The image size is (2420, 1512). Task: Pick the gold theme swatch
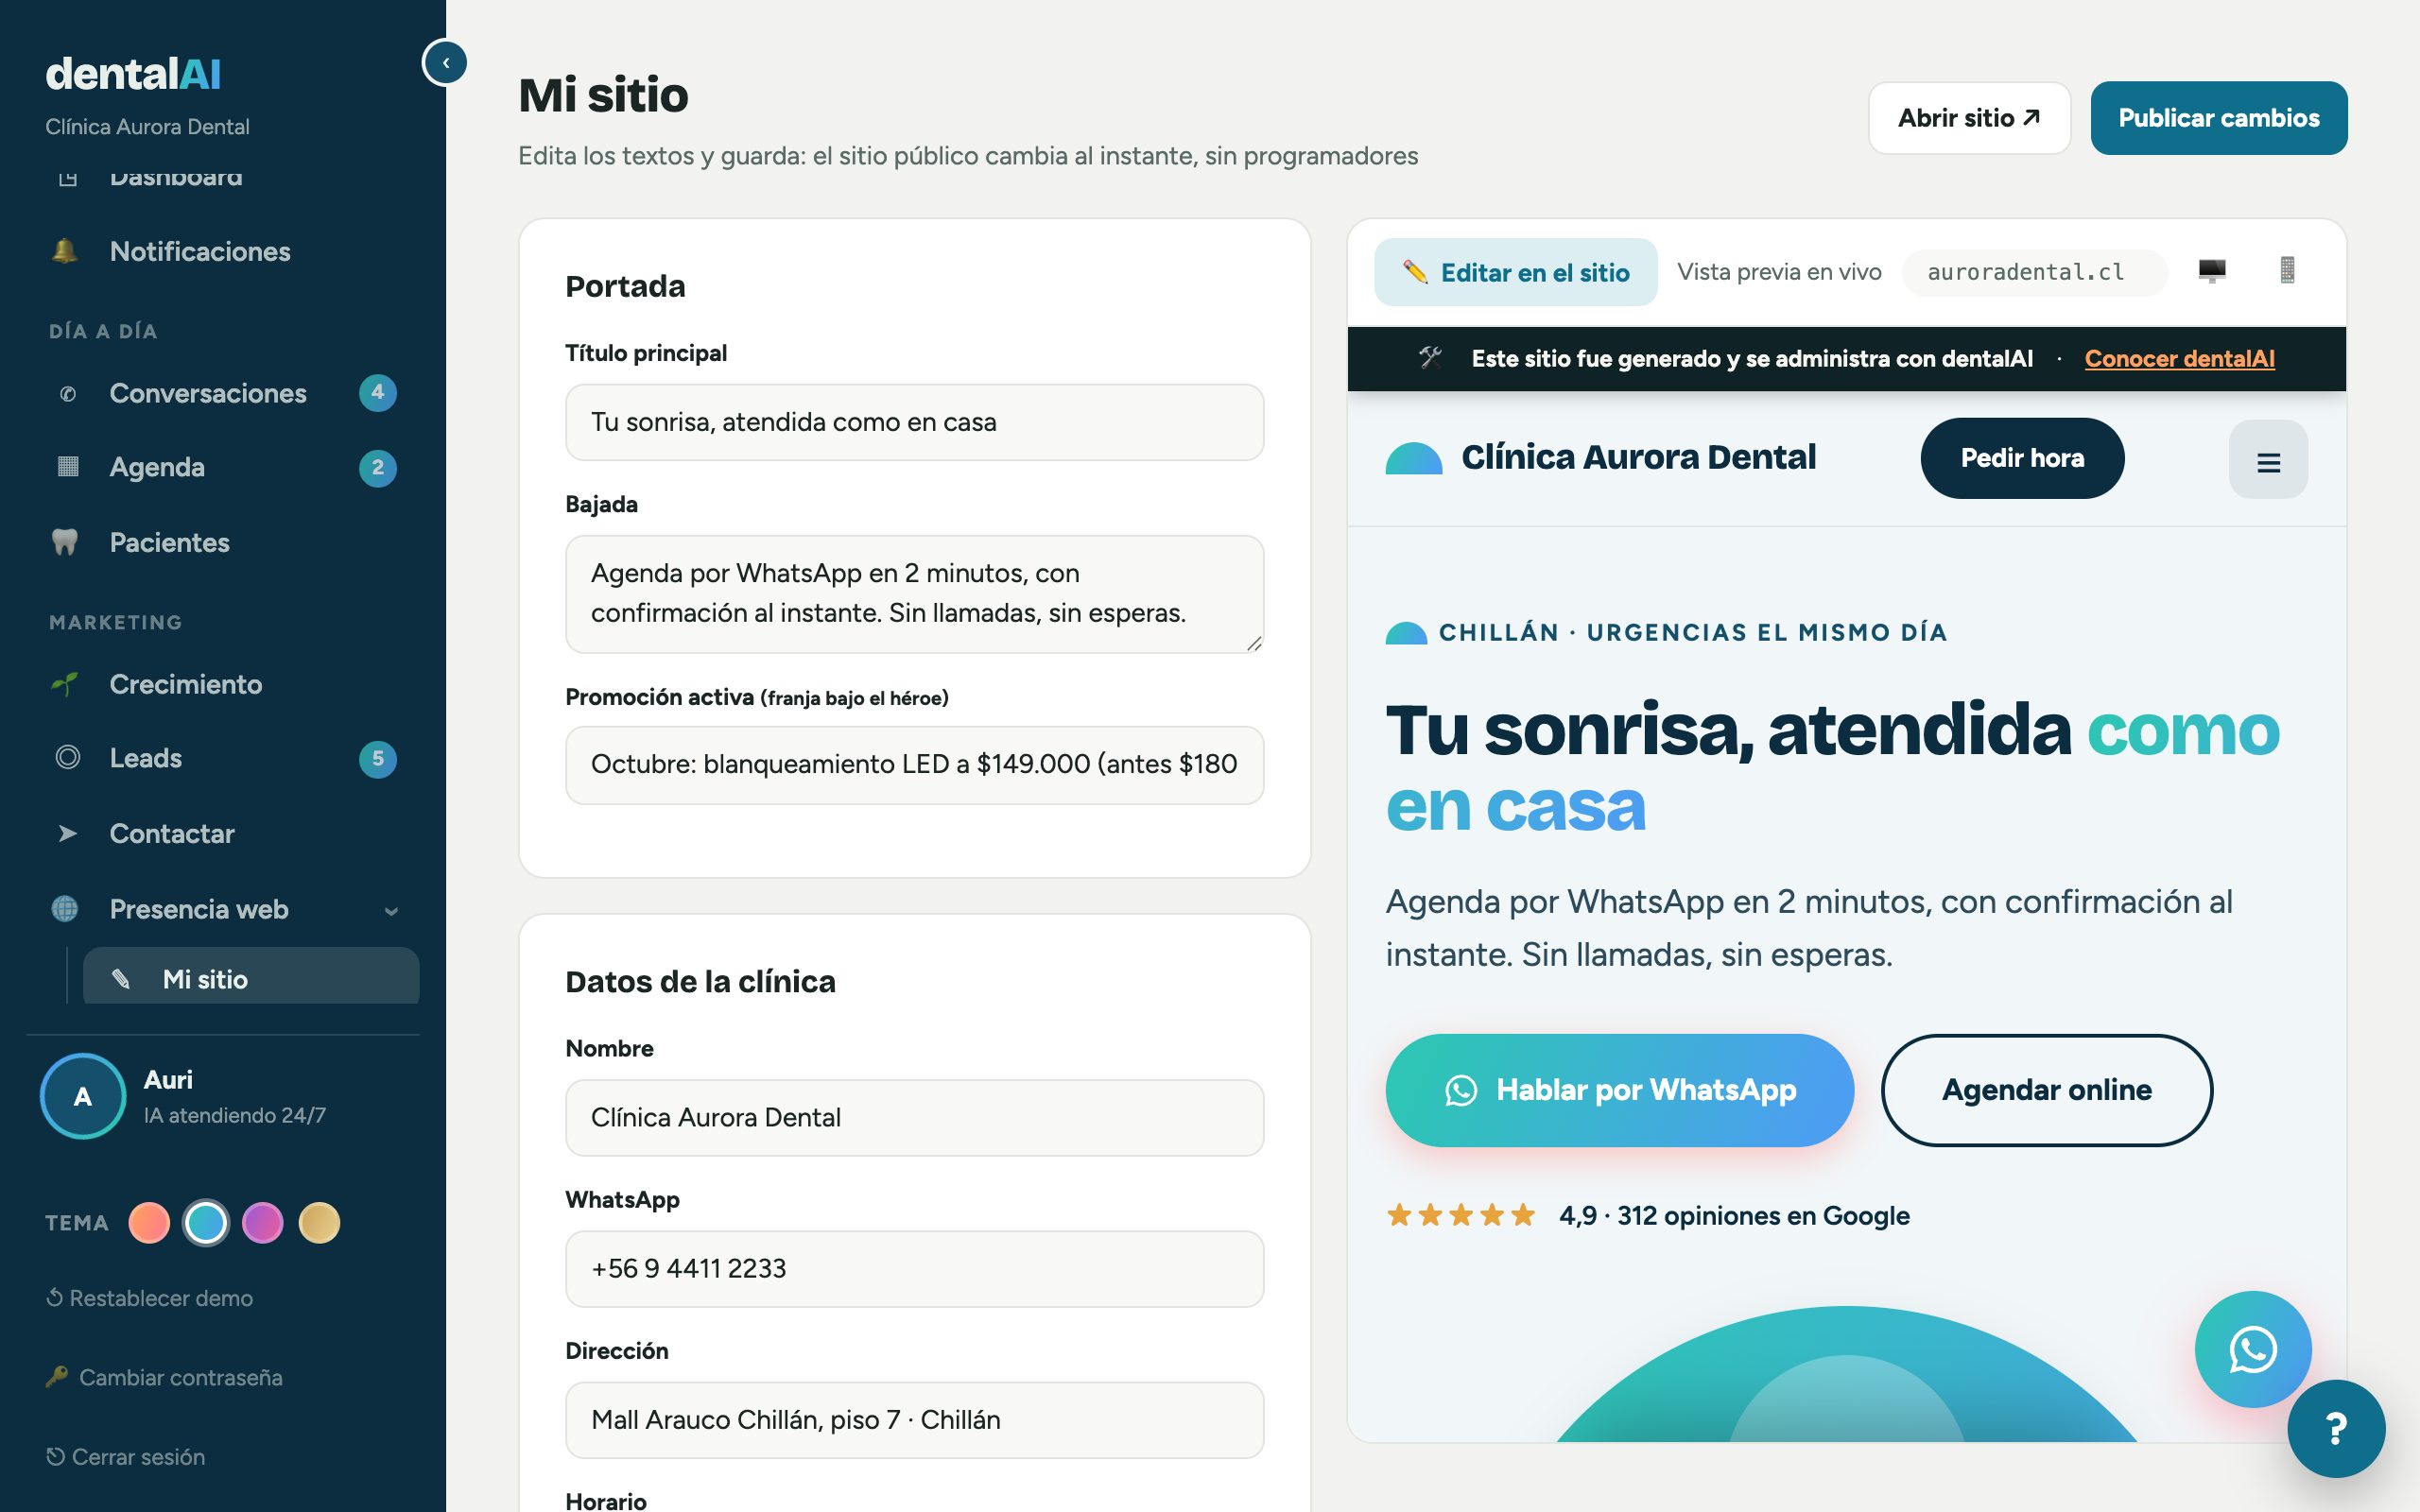coord(320,1223)
